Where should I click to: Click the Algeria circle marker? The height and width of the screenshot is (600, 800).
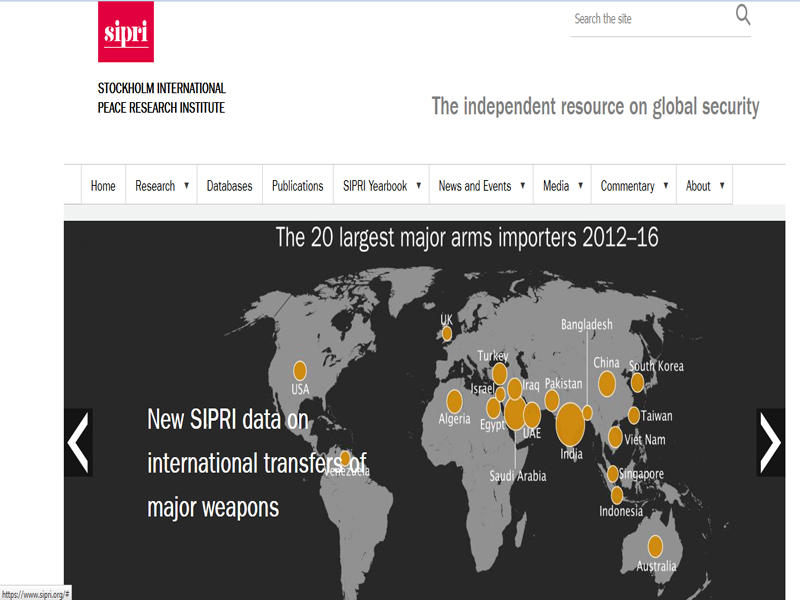click(x=454, y=401)
